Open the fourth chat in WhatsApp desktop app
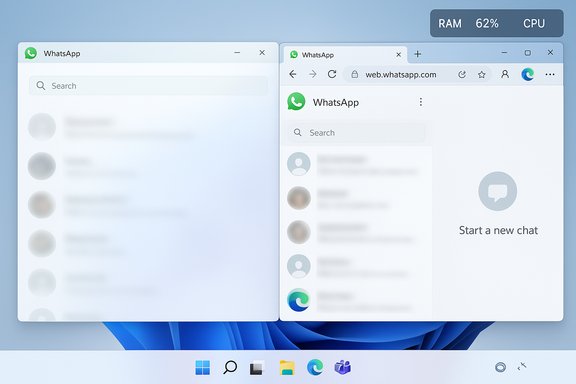The width and height of the screenshot is (576, 384). coord(148,244)
